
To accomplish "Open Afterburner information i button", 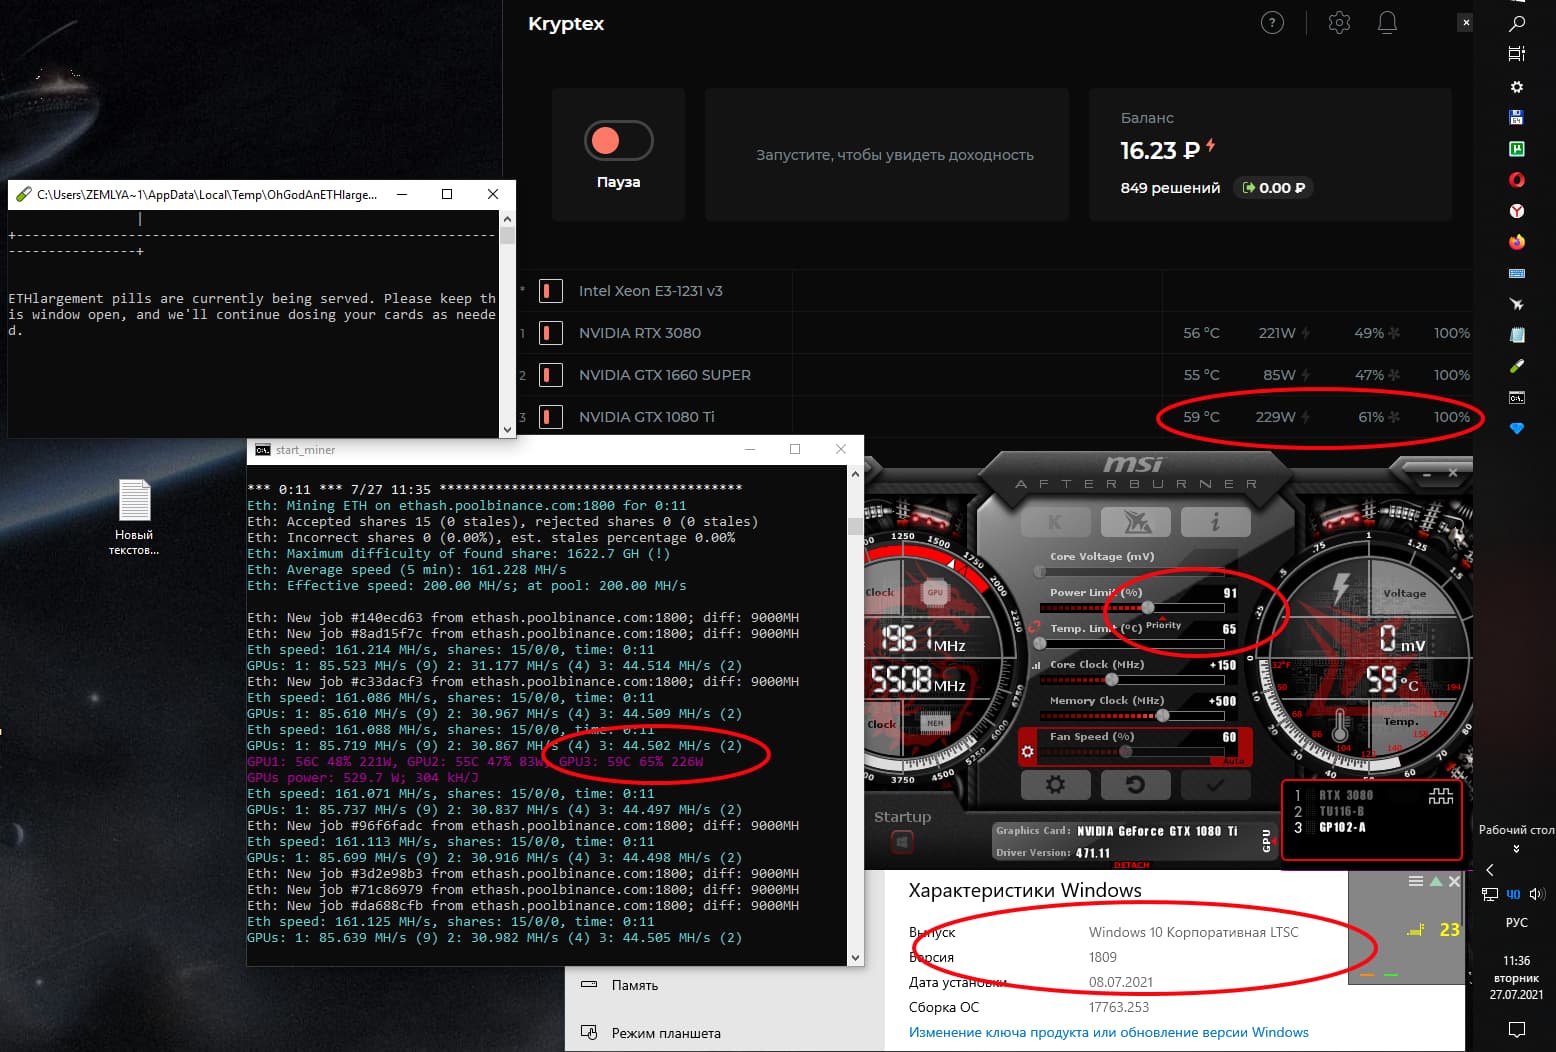I will point(1215,521).
